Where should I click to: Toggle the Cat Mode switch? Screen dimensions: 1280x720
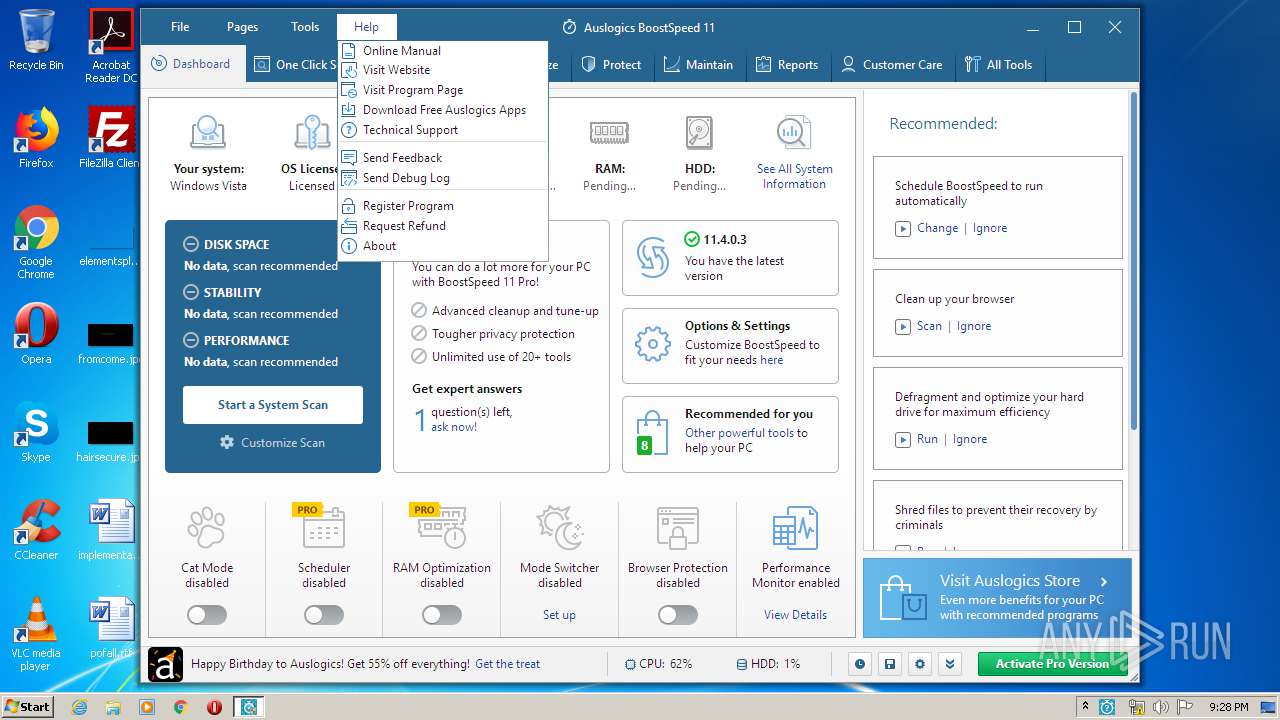click(x=206, y=615)
